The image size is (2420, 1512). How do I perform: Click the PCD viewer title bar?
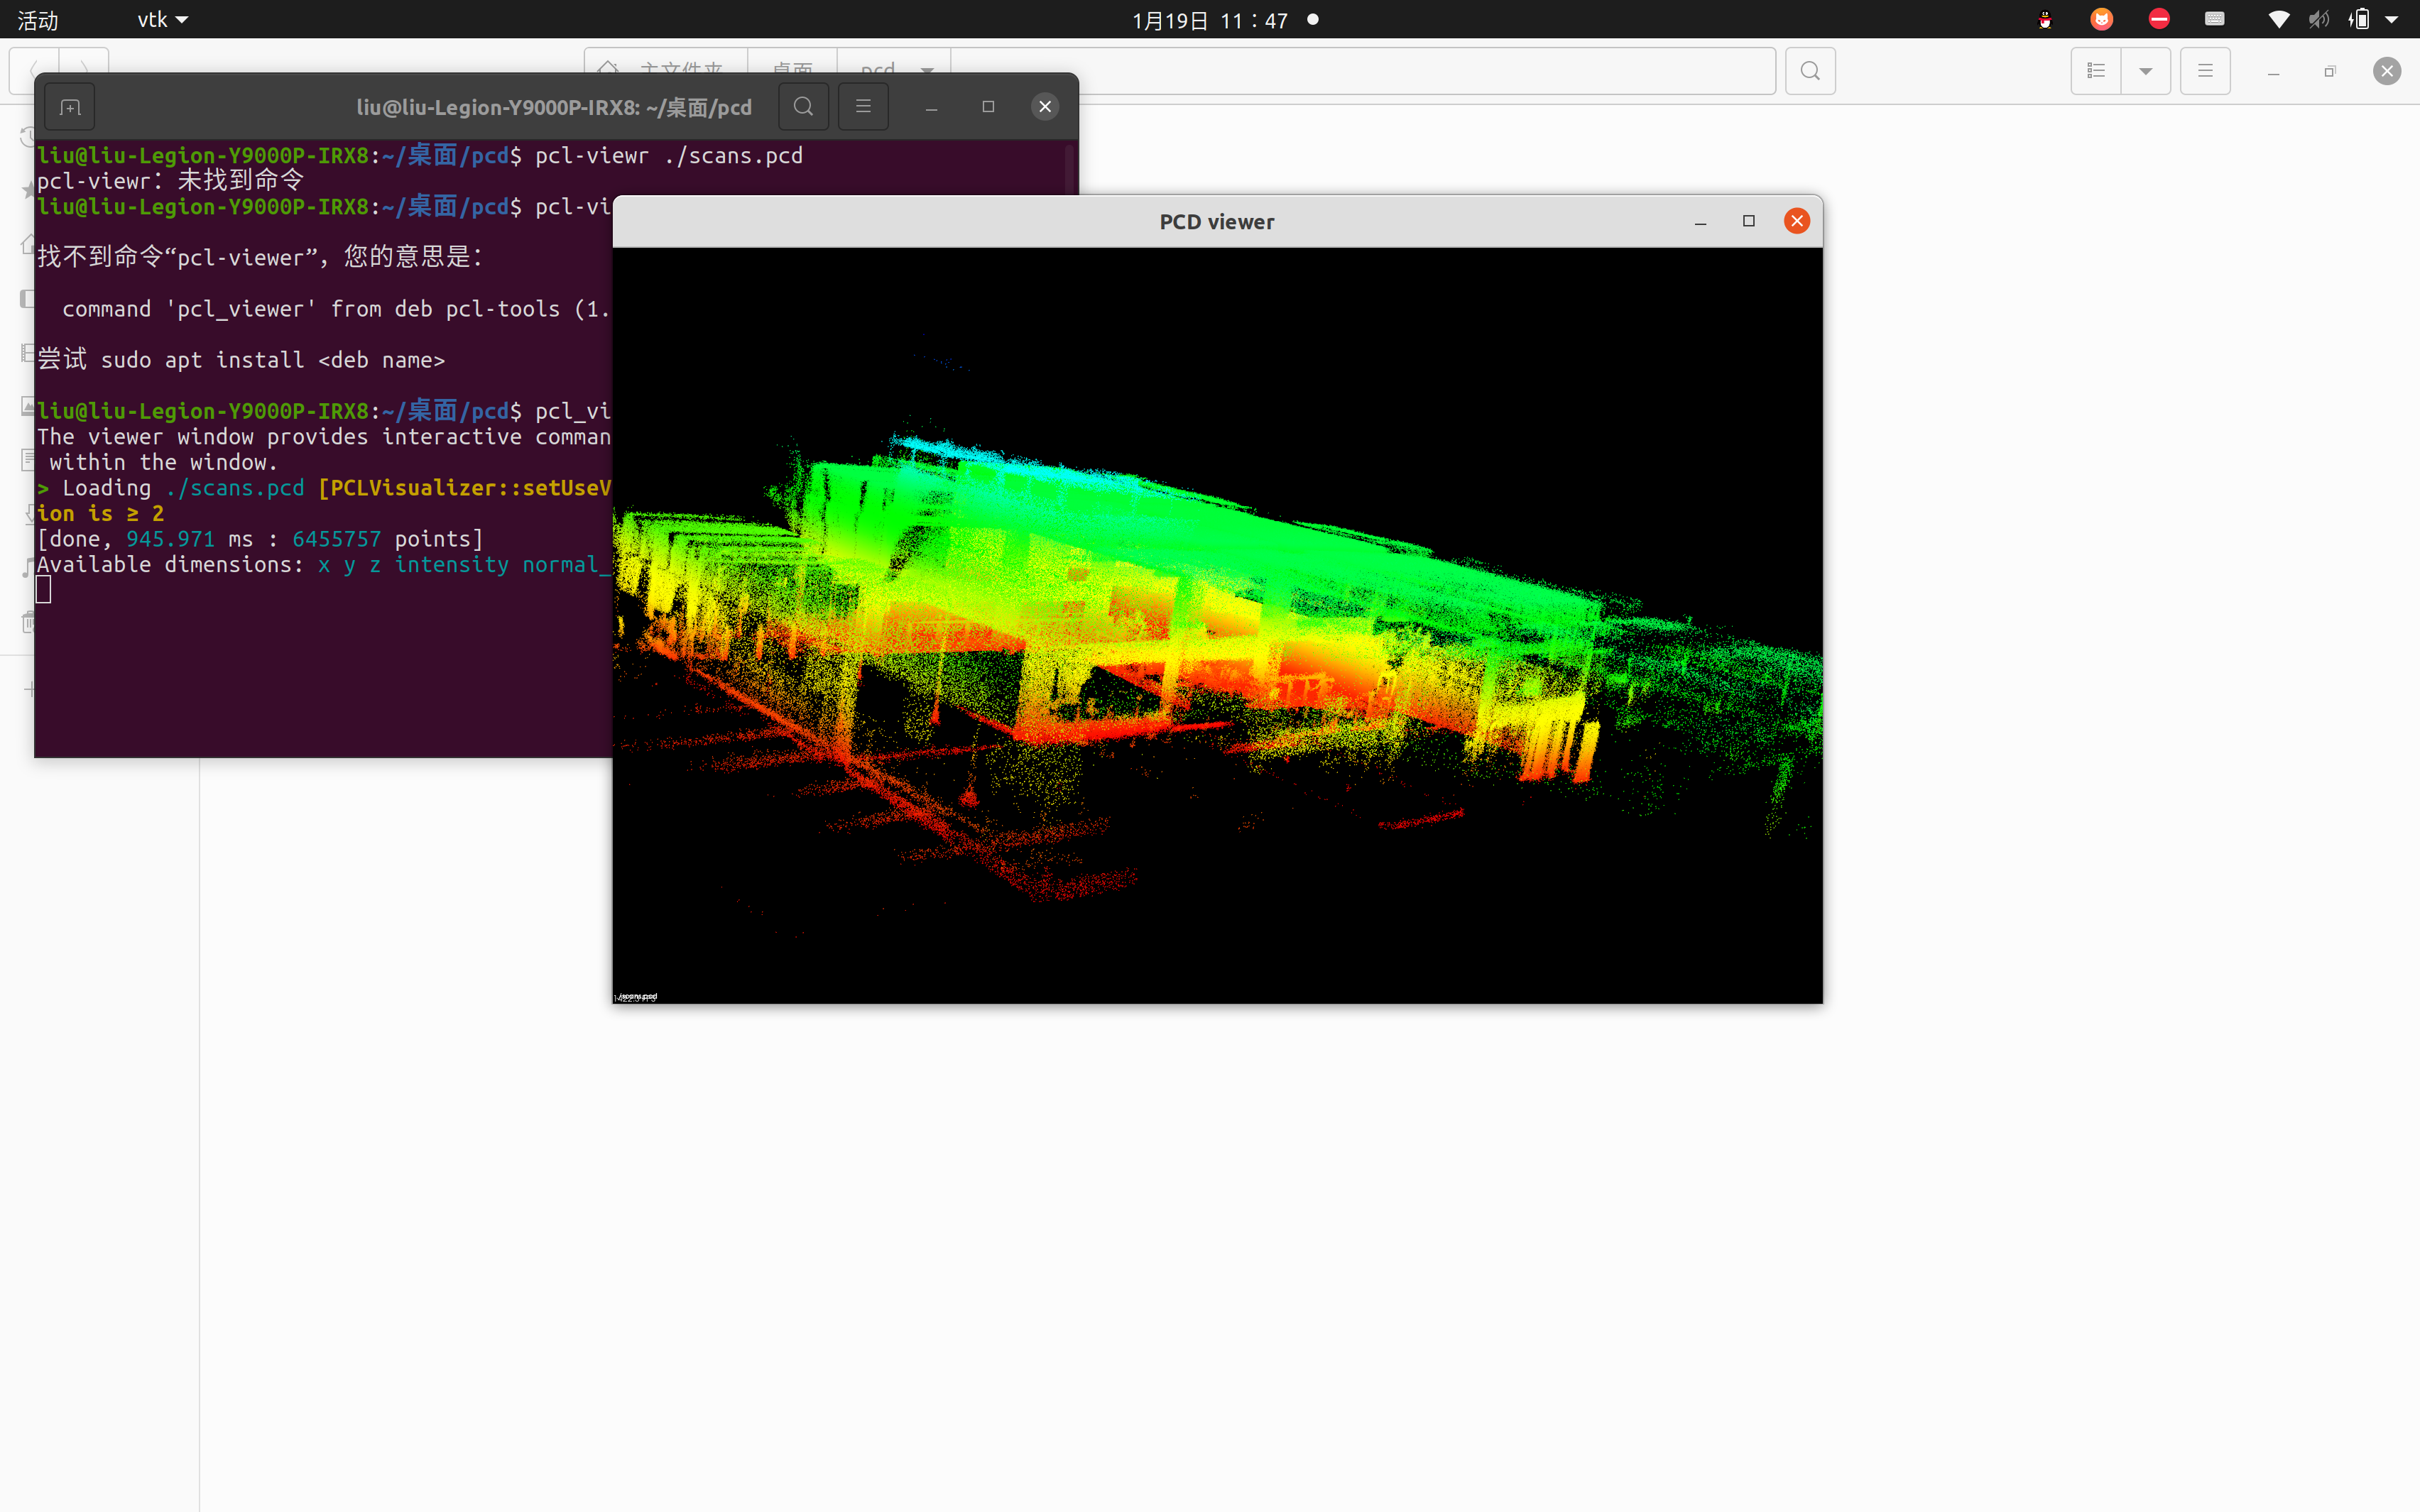click(x=1217, y=222)
